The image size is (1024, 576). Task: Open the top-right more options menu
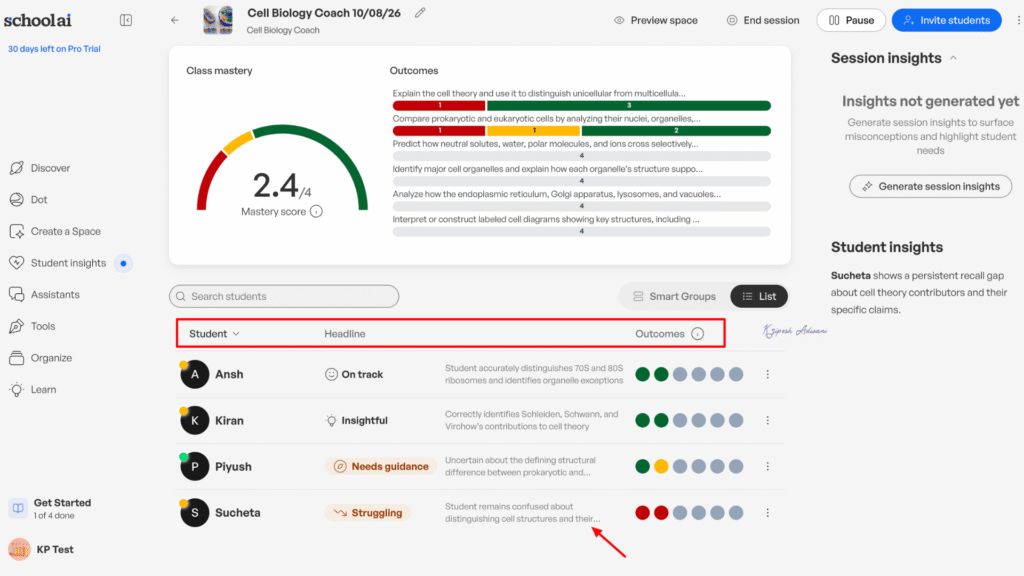[1018, 20]
